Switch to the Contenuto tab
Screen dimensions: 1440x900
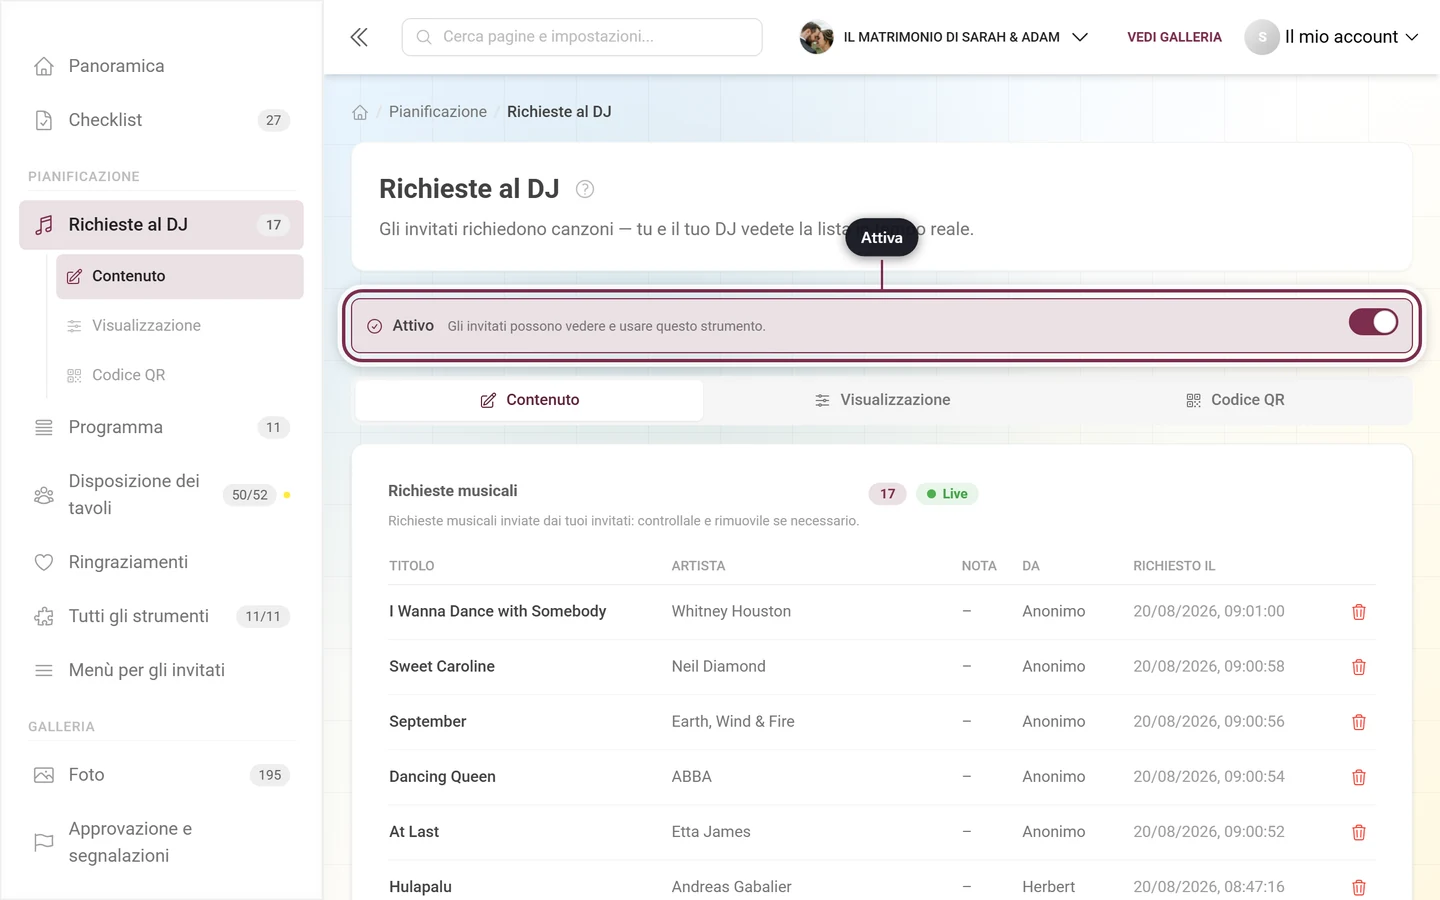(530, 400)
